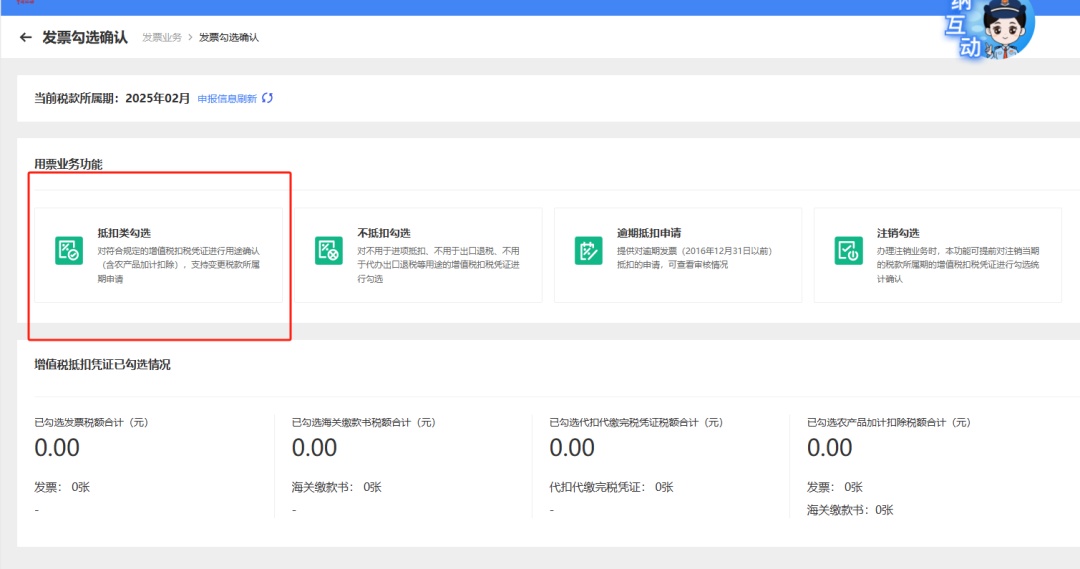Screen dimensions: 1080x569
Task: Click the 注销勾选 card description text
Action: pos(957,265)
